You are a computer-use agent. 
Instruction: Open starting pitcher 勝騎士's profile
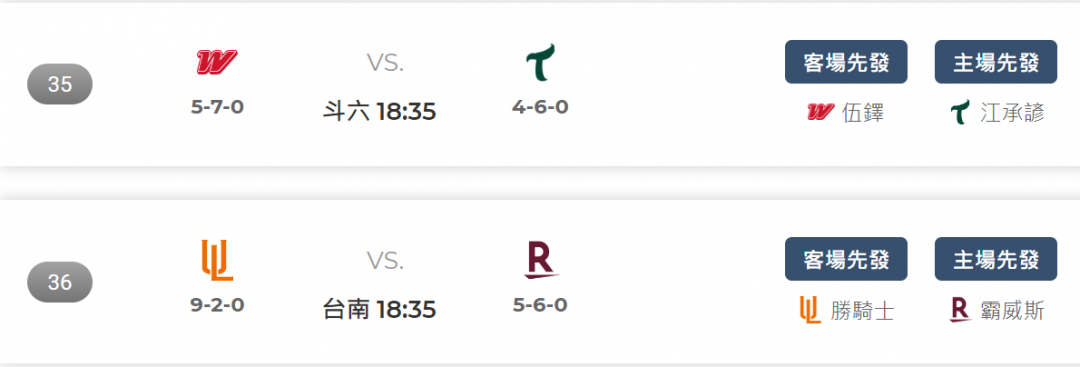tap(862, 311)
